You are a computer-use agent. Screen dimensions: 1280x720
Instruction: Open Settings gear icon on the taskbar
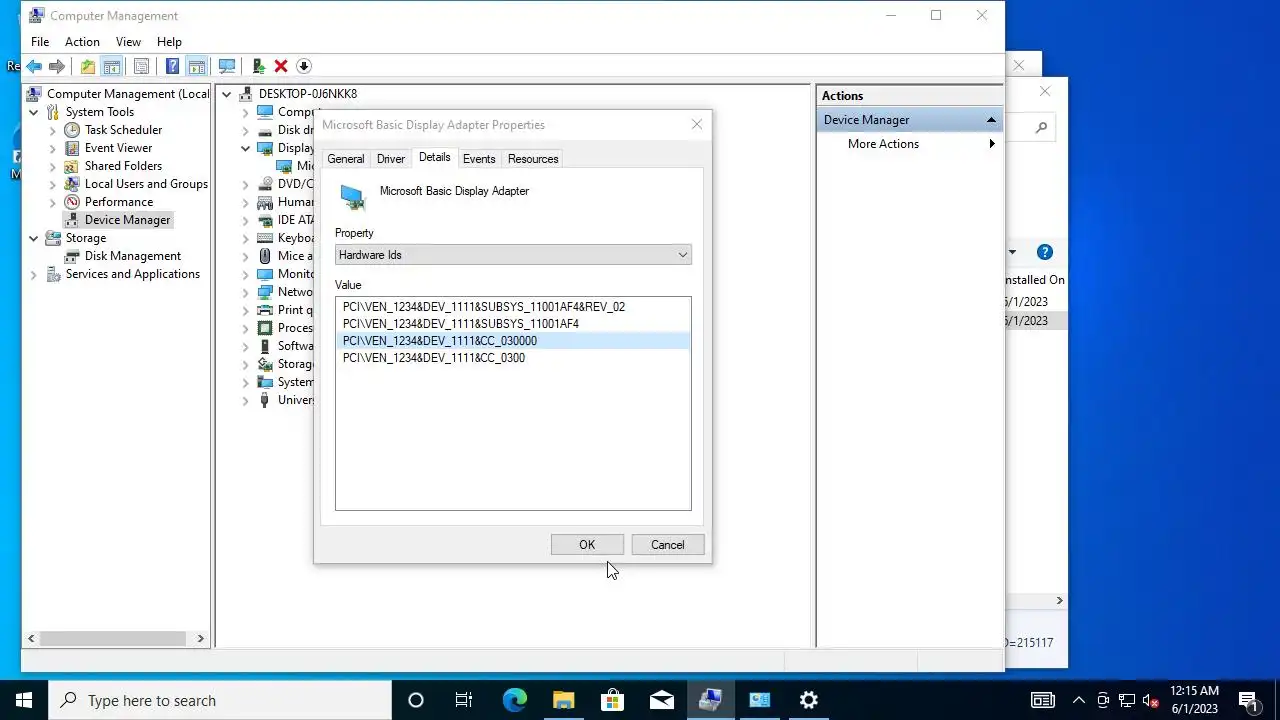(809, 700)
